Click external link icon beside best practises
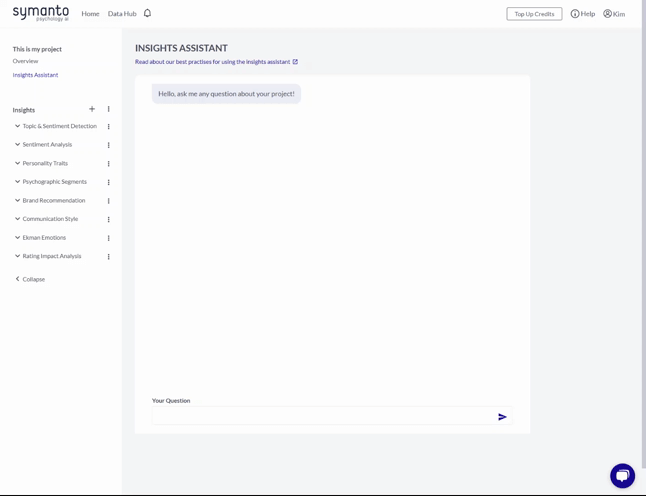Image resolution: width=646 pixels, height=496 pixels. pos(295,62)
